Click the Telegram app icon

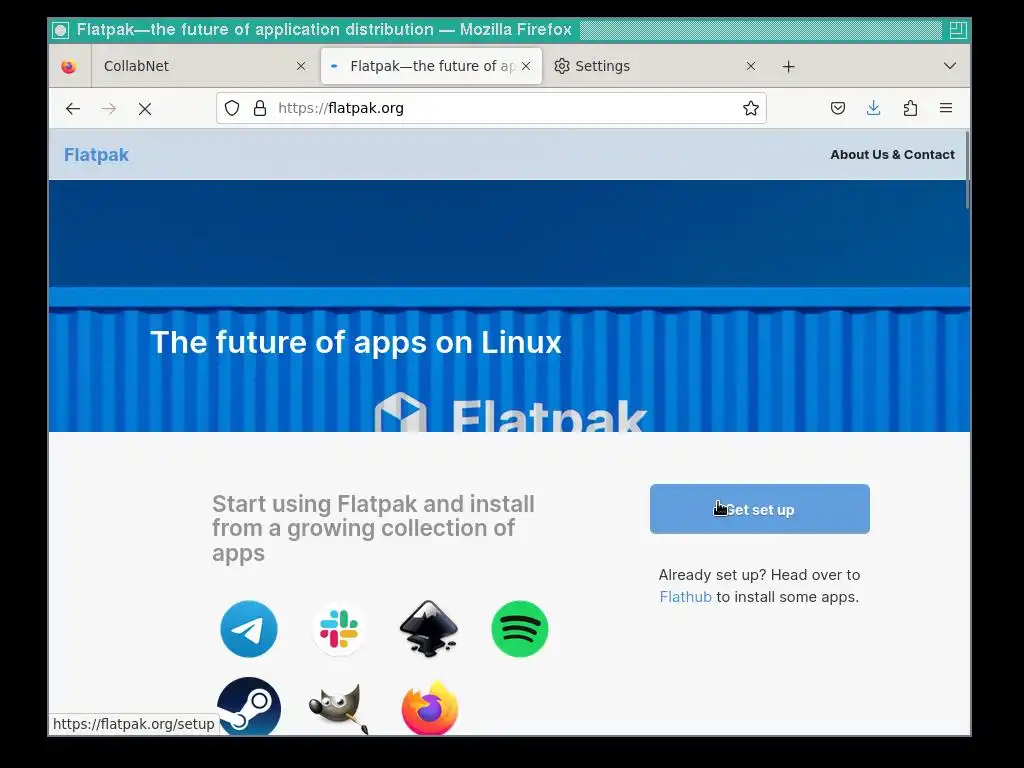pyautogui.click(x=249, y=629)
